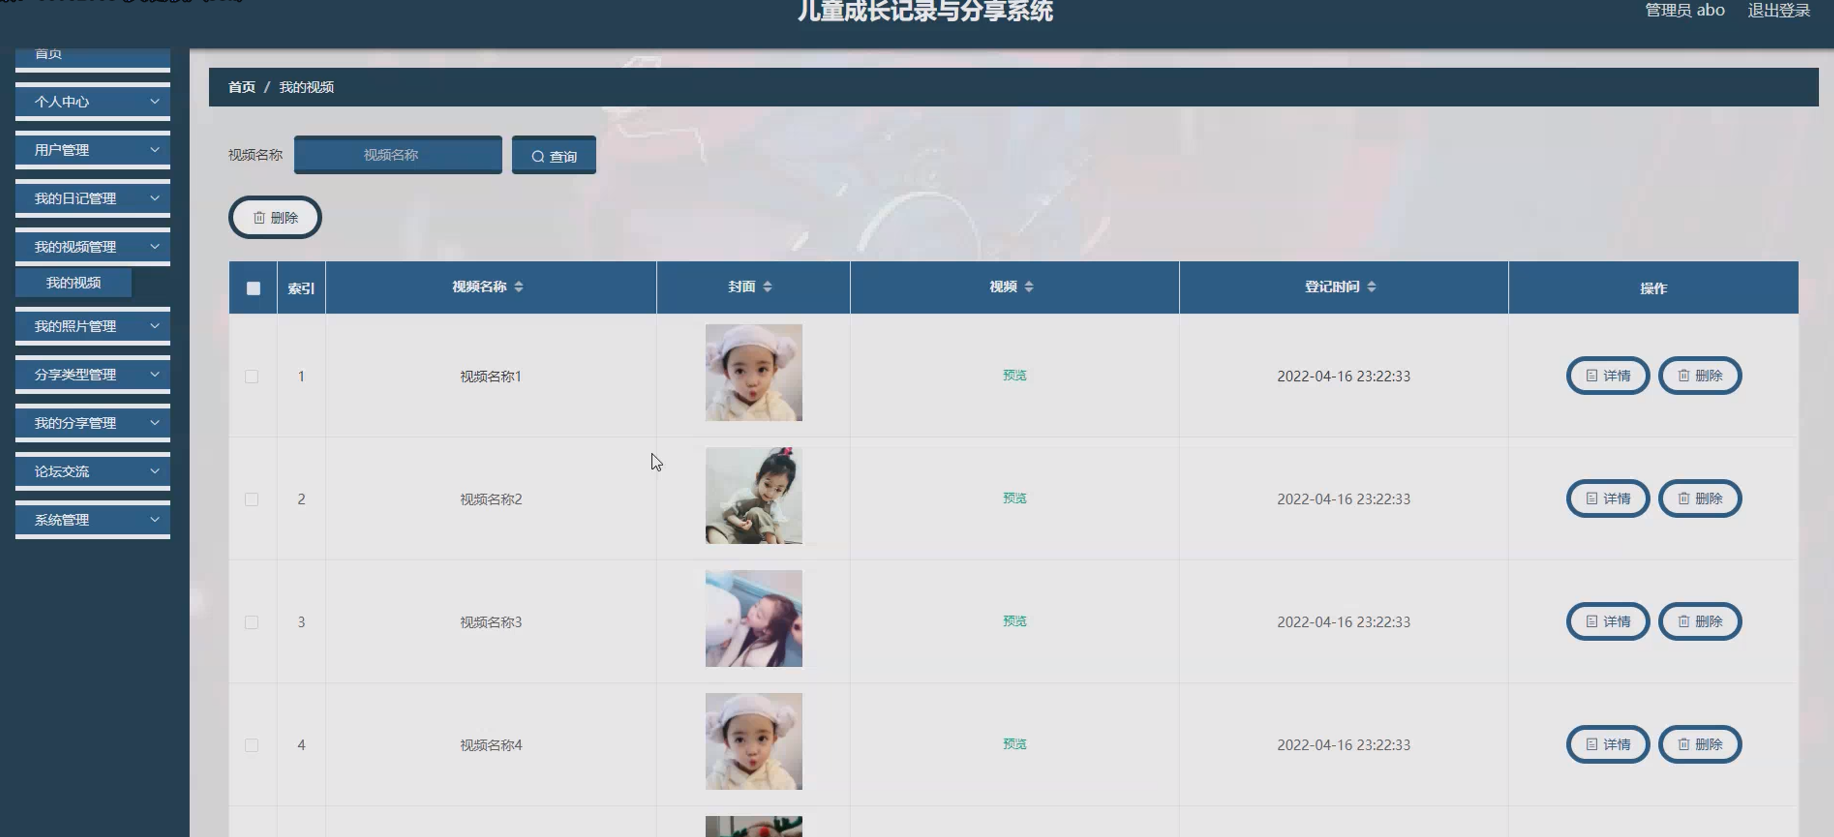Viewport: 1834px width, 837px height.
Task: Expand the 用户管理 sidebar menu
Action: click(x=92, y=150)
